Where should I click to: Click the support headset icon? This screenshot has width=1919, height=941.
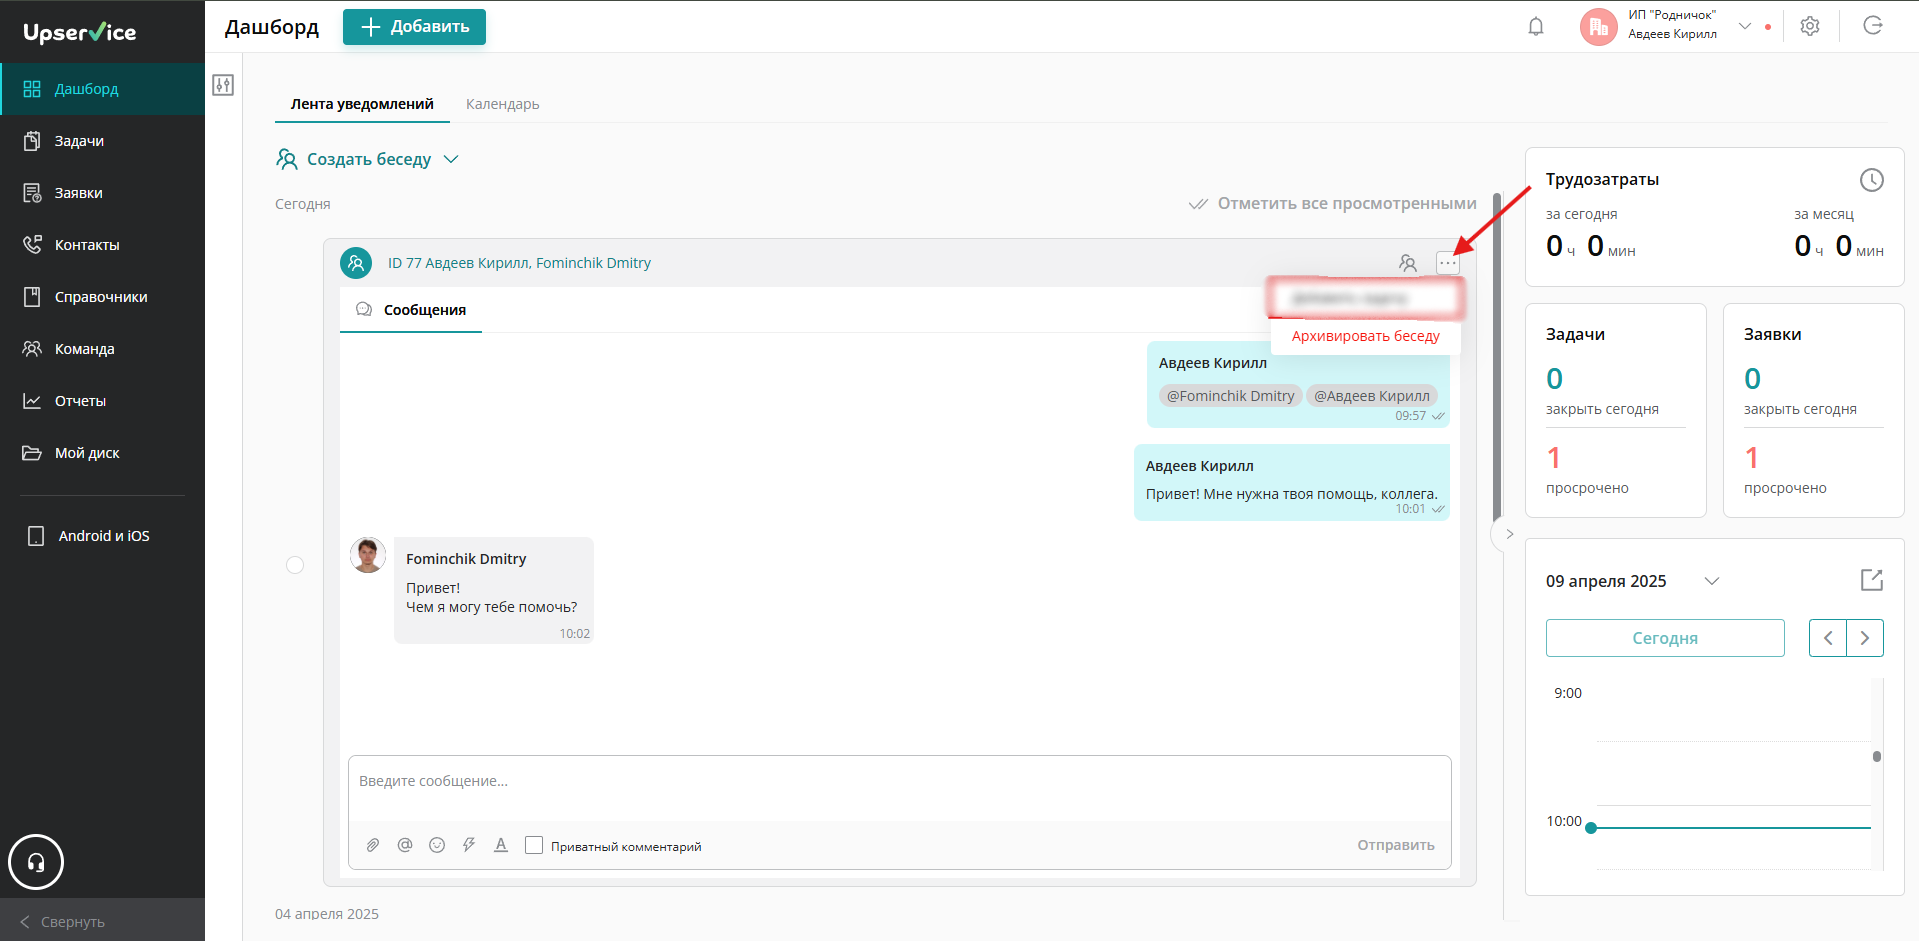pos(36,862)
